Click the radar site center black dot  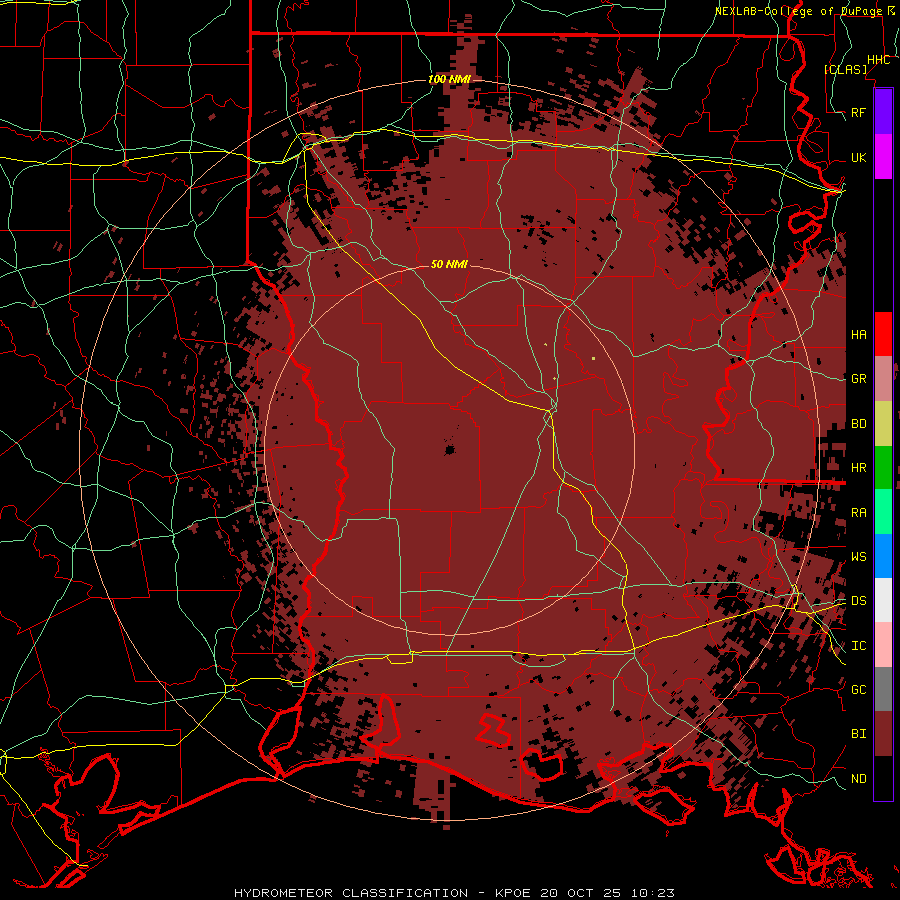click(x=449, y=450)
